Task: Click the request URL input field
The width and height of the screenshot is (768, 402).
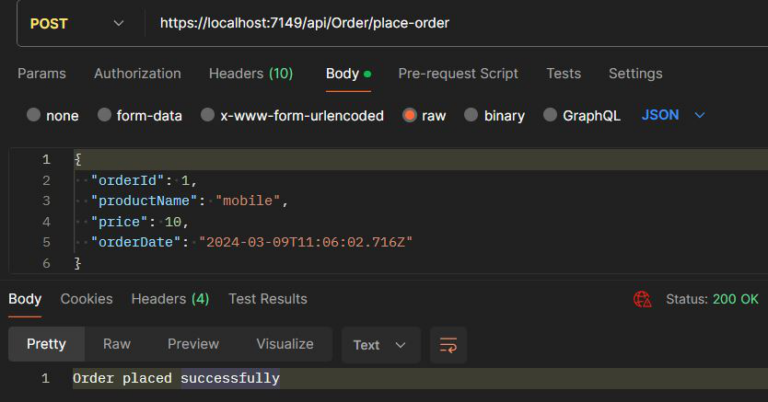Action: 450,23
